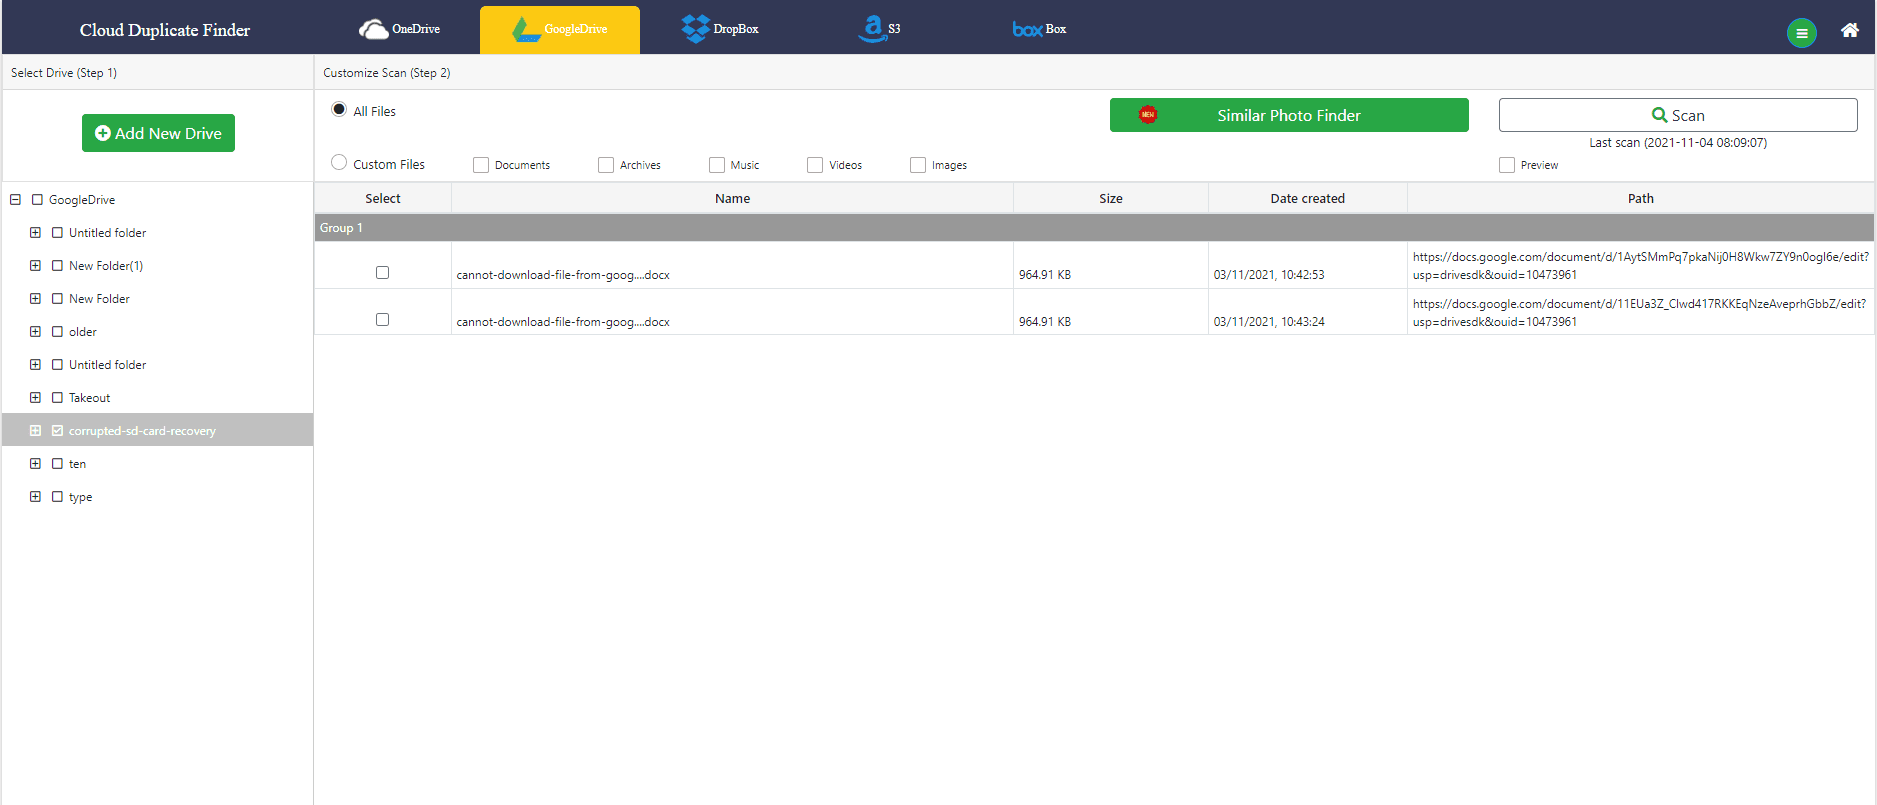The width and height of the screenshot is (1877, 805).
Task: Toggle the Preview checkbox
Action: 1507,165
